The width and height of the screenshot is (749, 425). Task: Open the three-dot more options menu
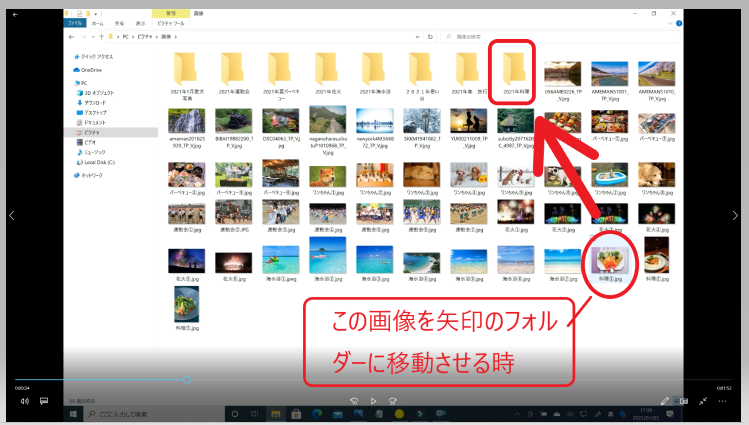(725, 401)
